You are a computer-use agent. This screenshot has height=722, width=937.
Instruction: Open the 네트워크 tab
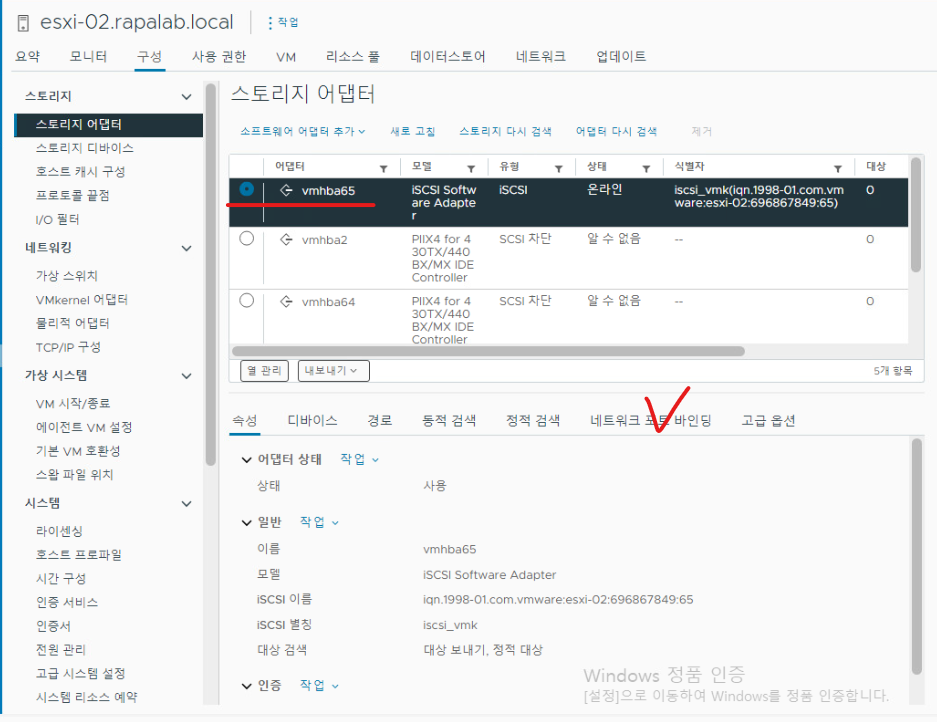coord(540,56)
